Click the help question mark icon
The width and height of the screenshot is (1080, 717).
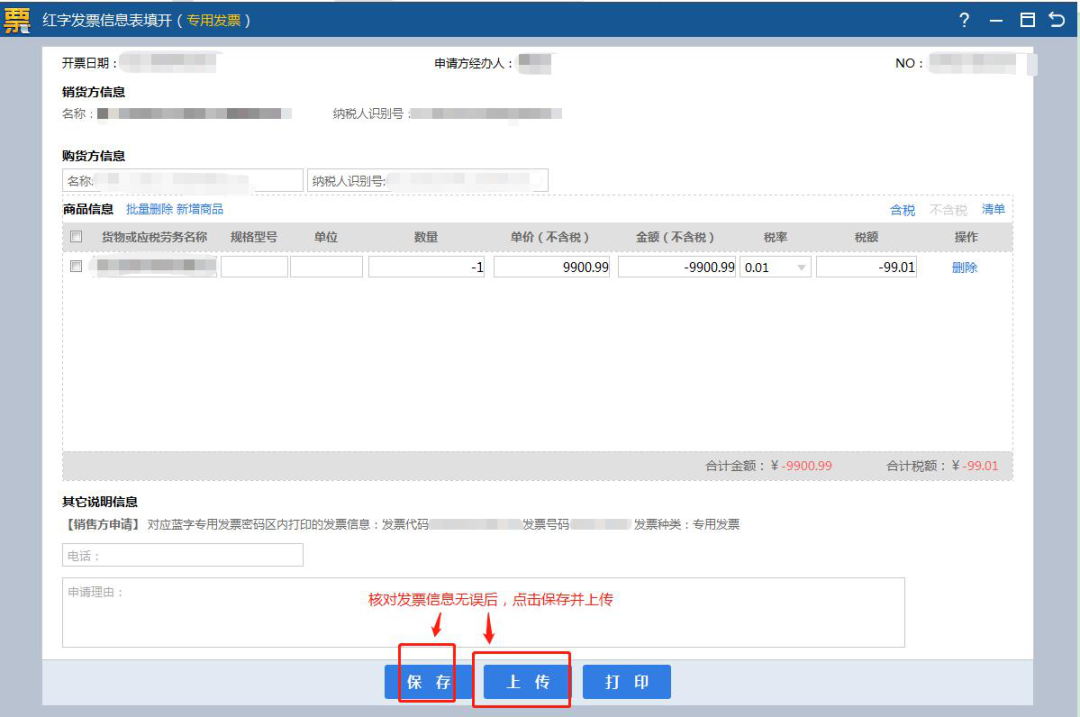click(x=964, y=20)
